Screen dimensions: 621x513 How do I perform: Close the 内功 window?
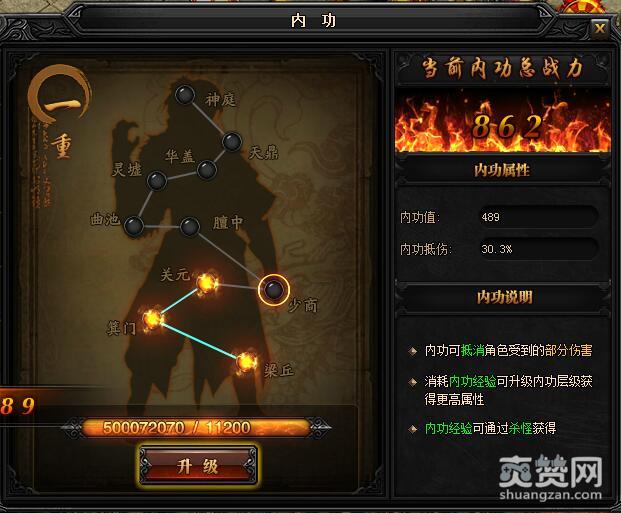(x=600, y=28)
